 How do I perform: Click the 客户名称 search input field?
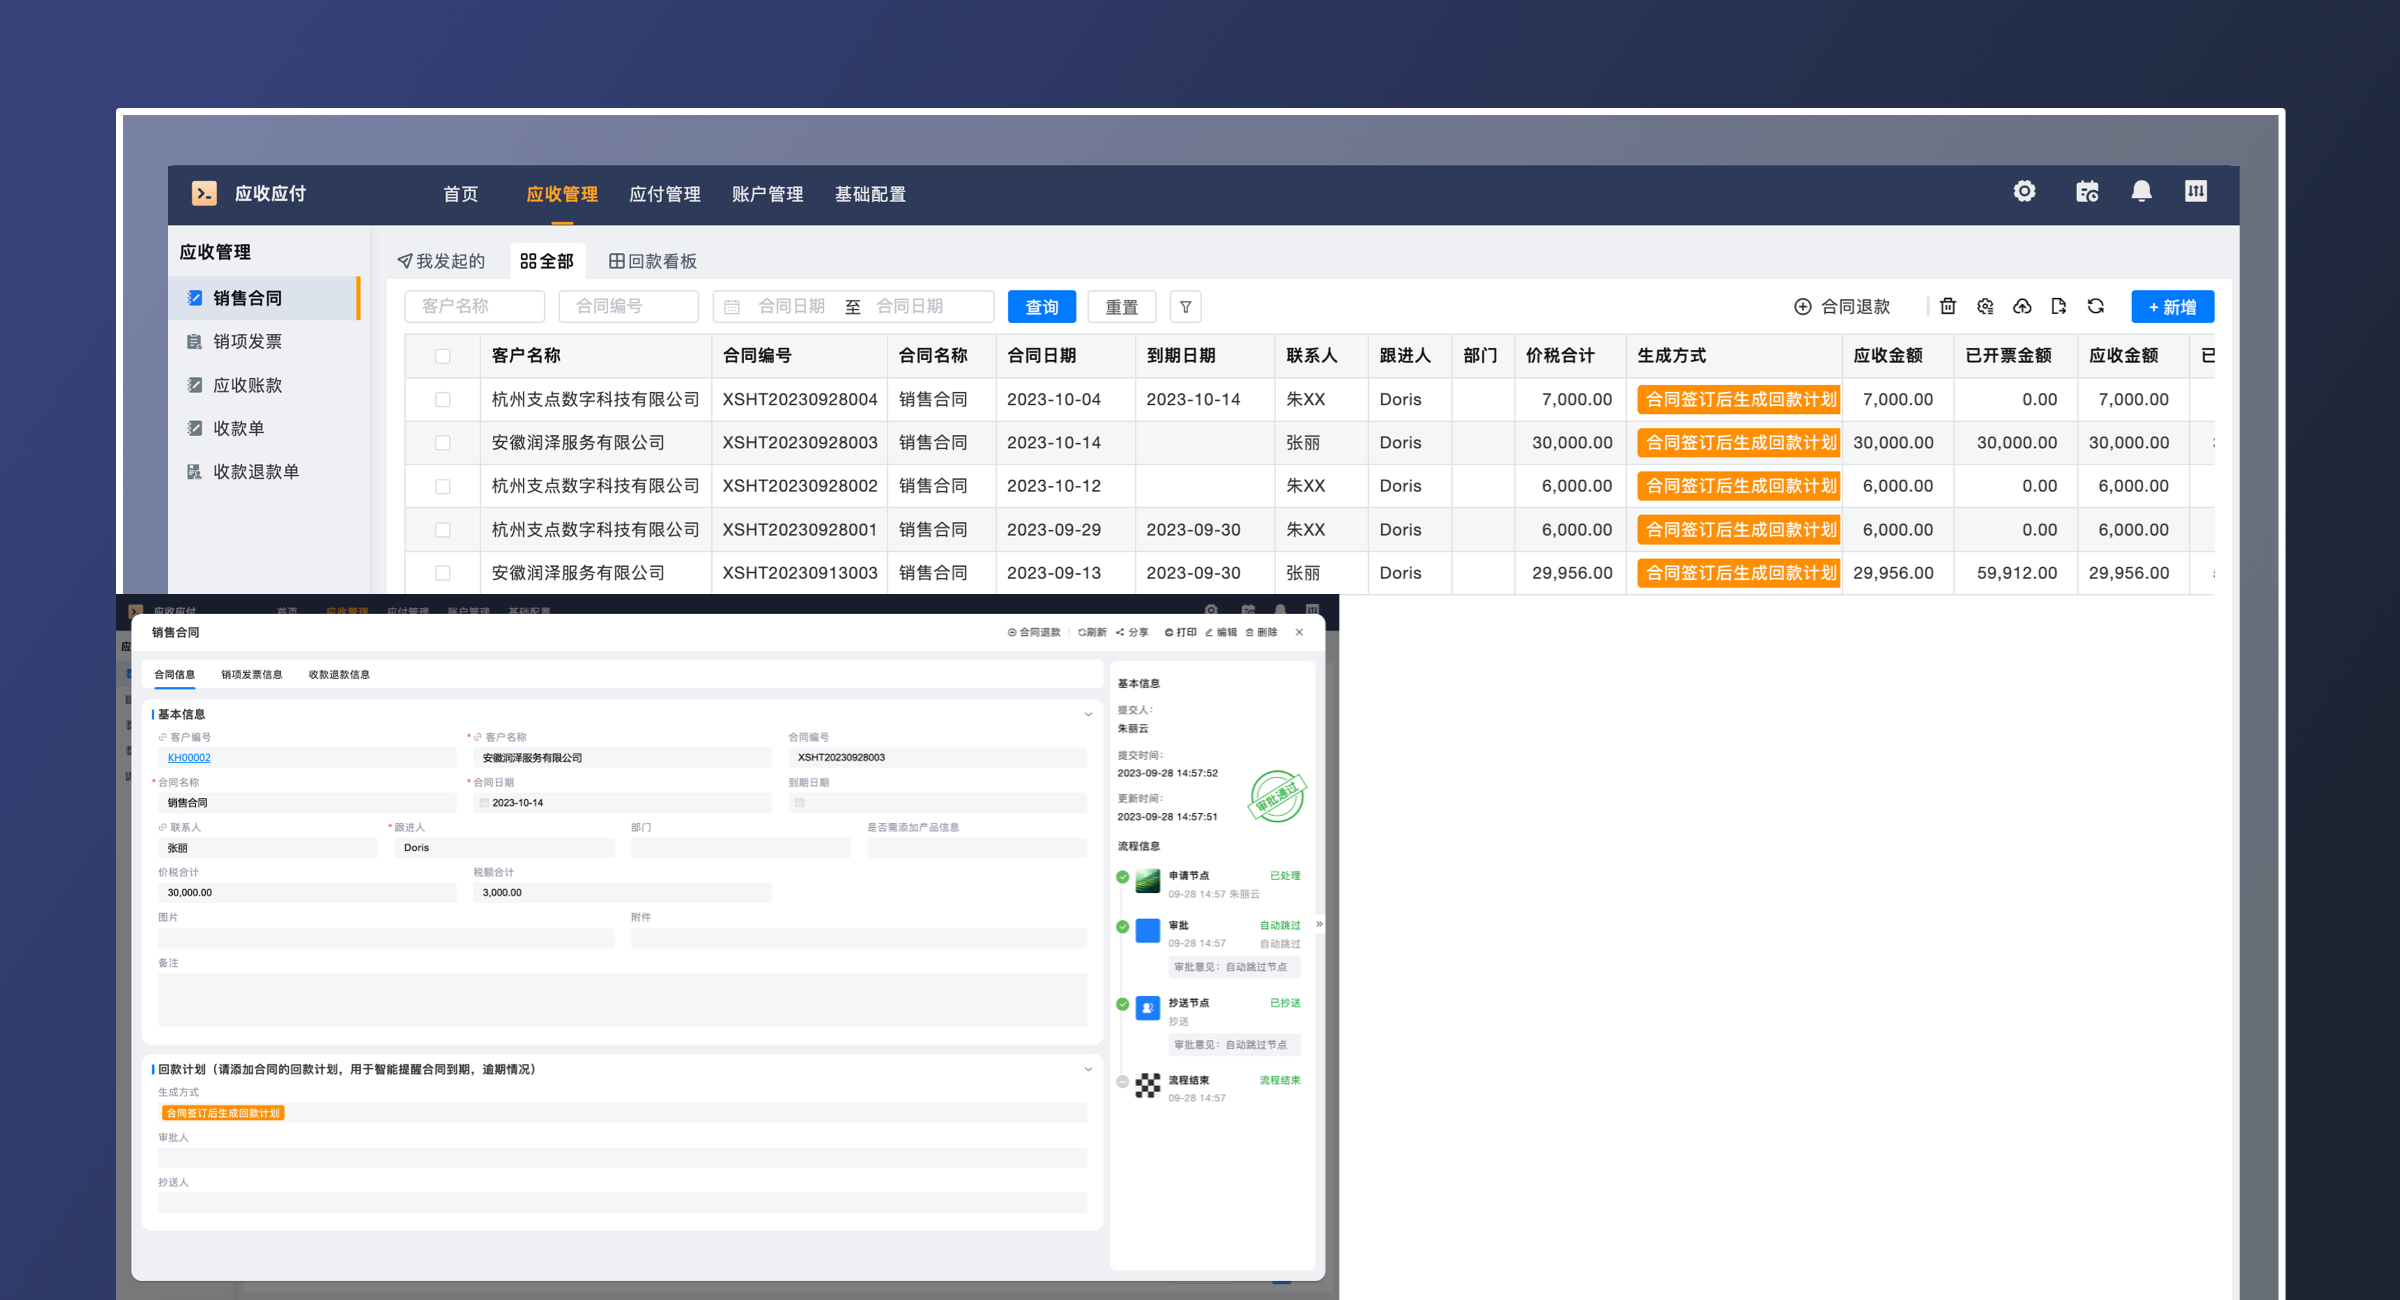[474, 306]
